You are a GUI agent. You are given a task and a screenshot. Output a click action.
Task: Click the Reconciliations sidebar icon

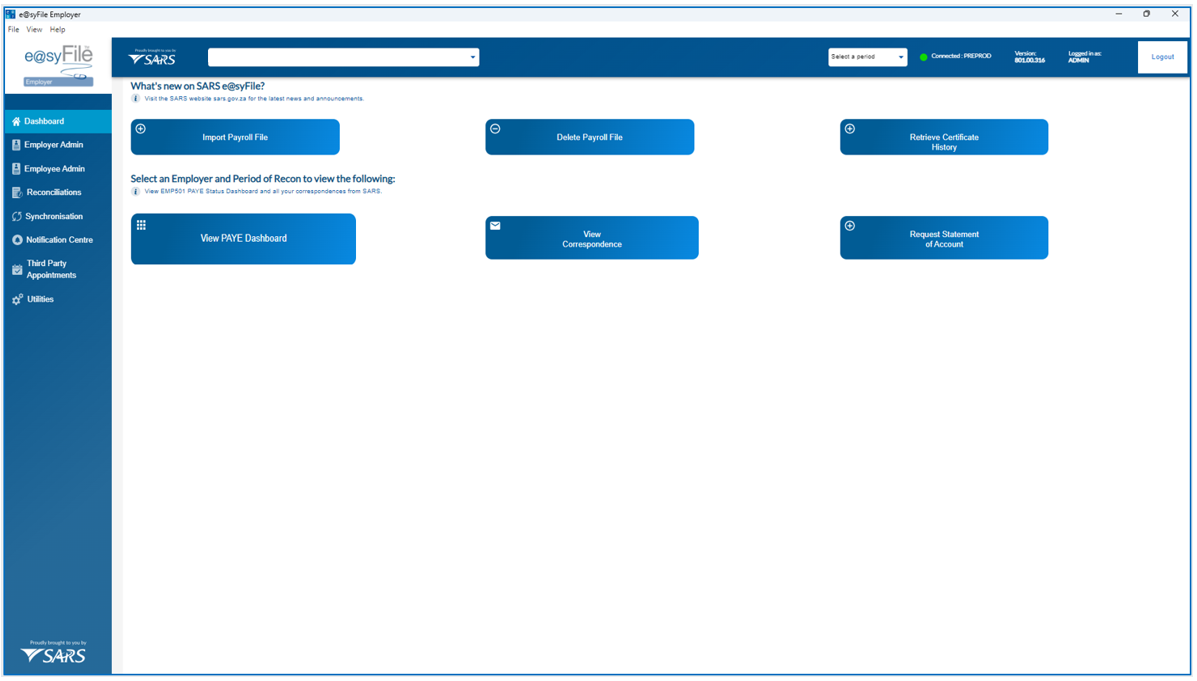(17, 192)
